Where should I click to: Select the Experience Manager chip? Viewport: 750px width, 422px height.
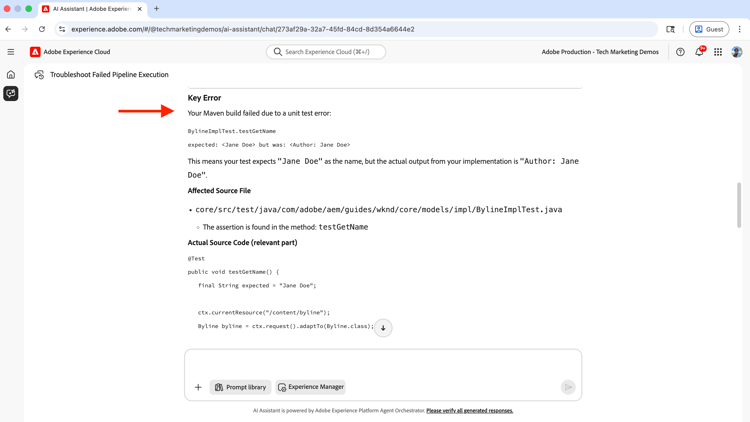pos(310,387)
